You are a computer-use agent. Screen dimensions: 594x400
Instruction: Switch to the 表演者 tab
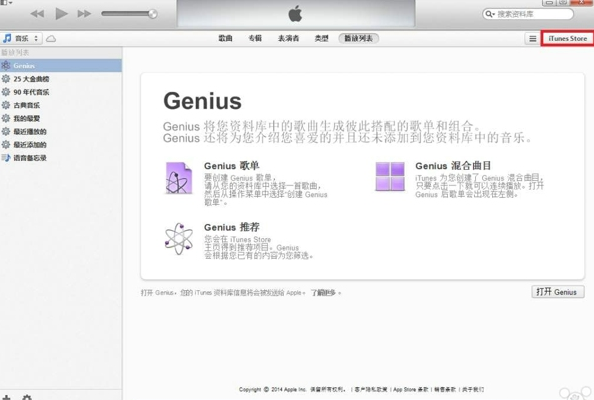tap(289, 38)
